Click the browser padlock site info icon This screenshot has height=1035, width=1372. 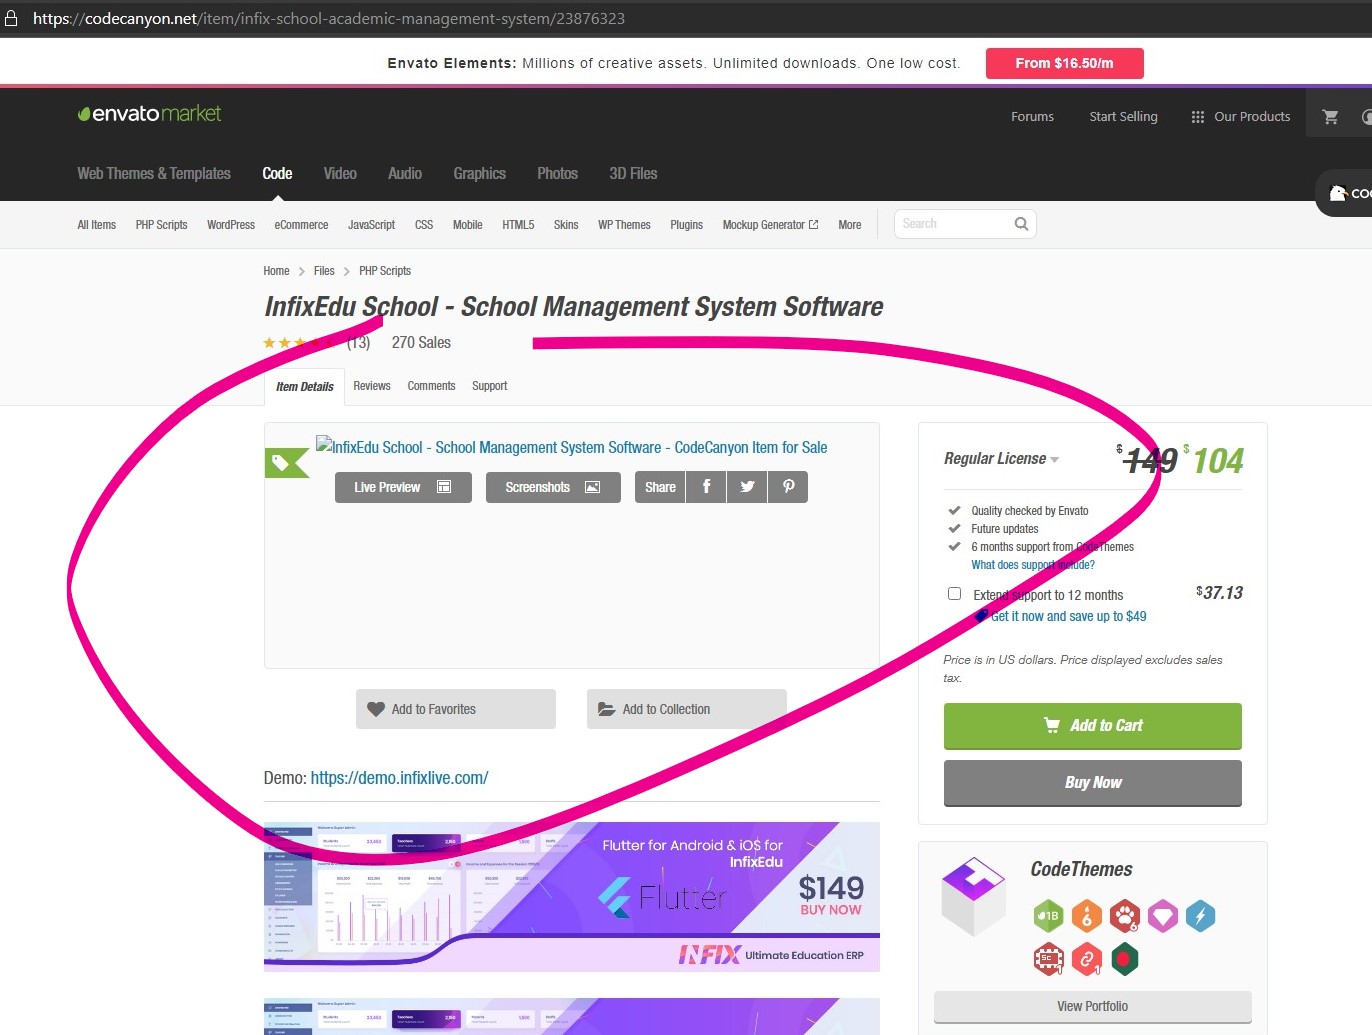point(11,18)
